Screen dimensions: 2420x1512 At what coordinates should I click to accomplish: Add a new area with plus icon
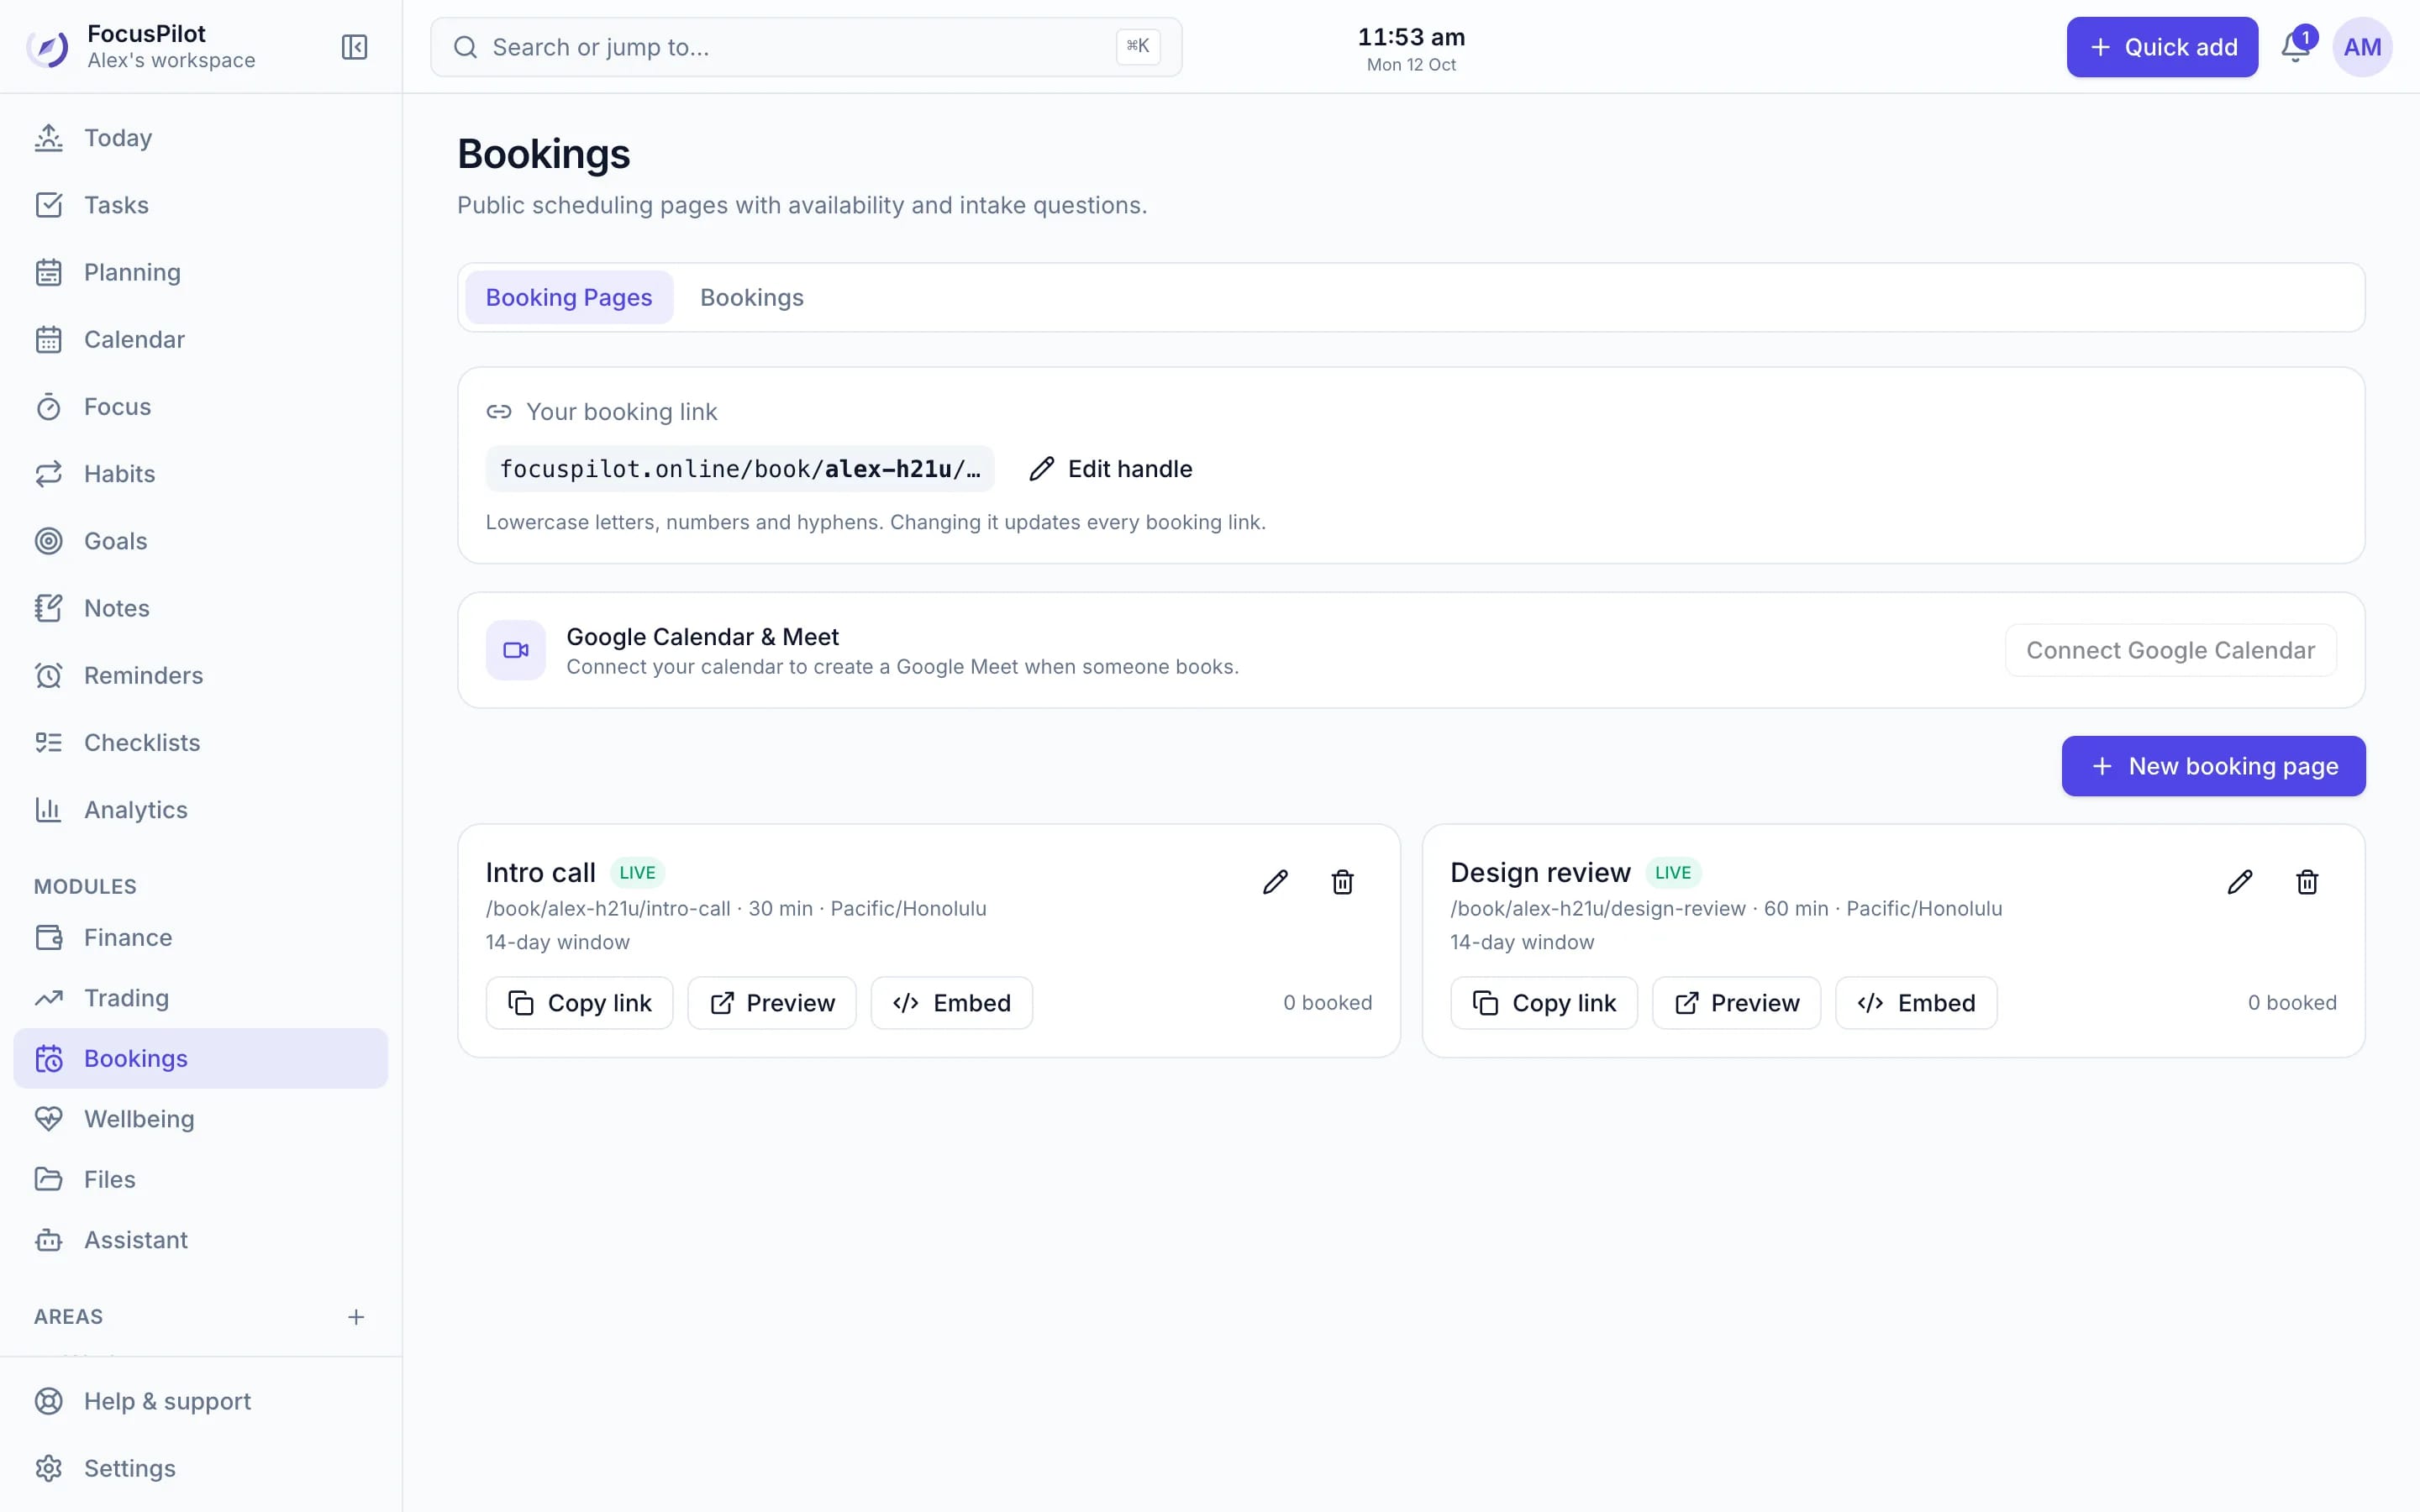[356, 1317]
